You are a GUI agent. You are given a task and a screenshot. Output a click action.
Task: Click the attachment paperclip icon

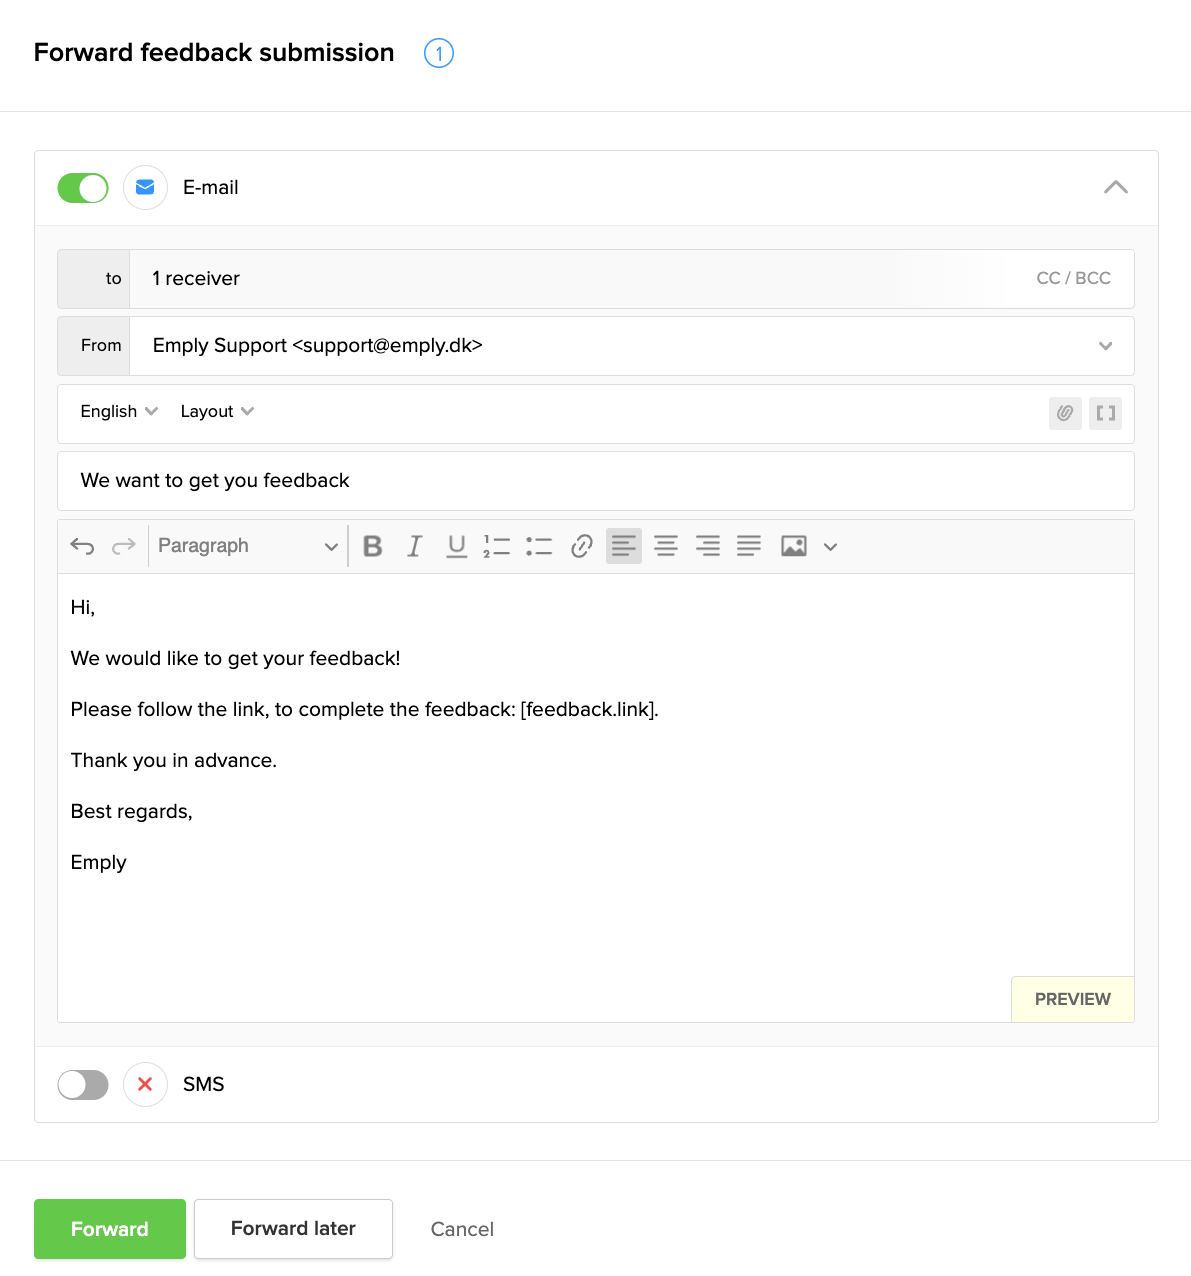pyautogui.click(x=1065, y=413)
